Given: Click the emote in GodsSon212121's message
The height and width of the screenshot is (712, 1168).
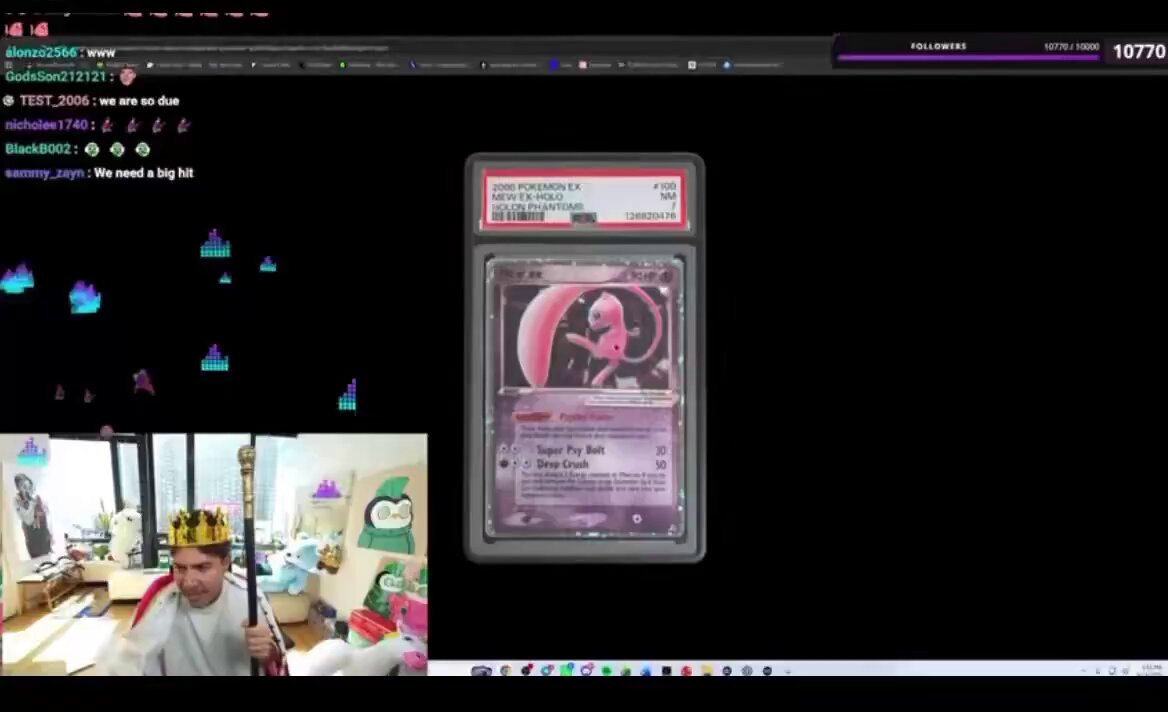Looking at the screenshot, I should 127,77.
